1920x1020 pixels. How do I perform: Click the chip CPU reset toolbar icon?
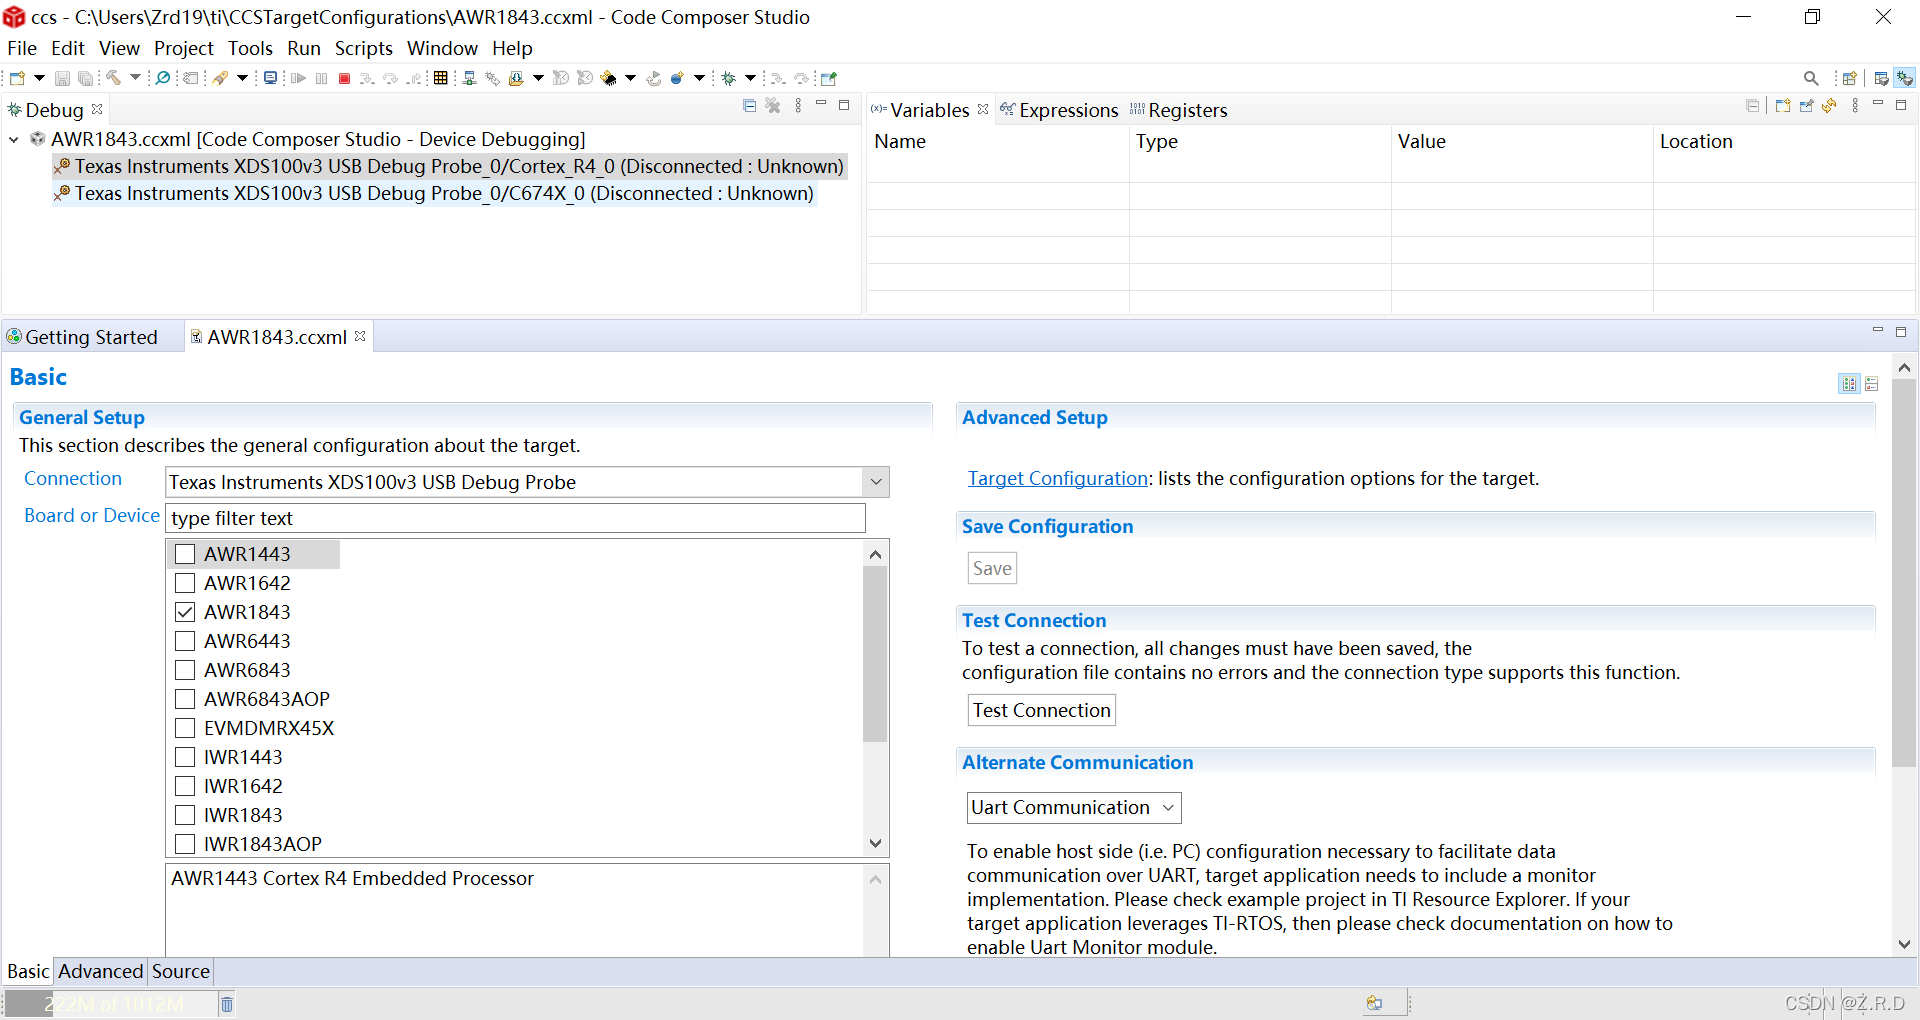tap(608, 78)
